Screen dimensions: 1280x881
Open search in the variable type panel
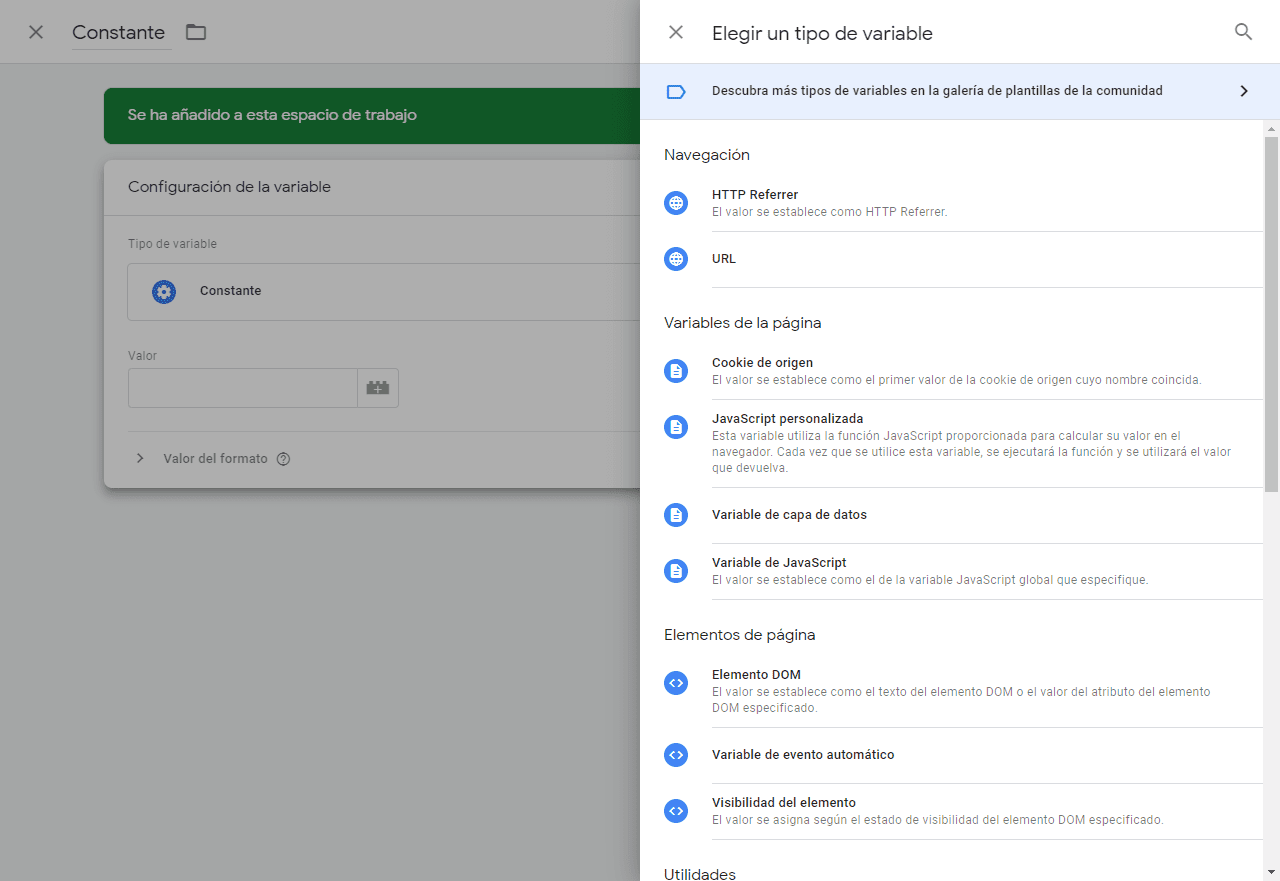pyautogui.click(x=1243, y=31)
